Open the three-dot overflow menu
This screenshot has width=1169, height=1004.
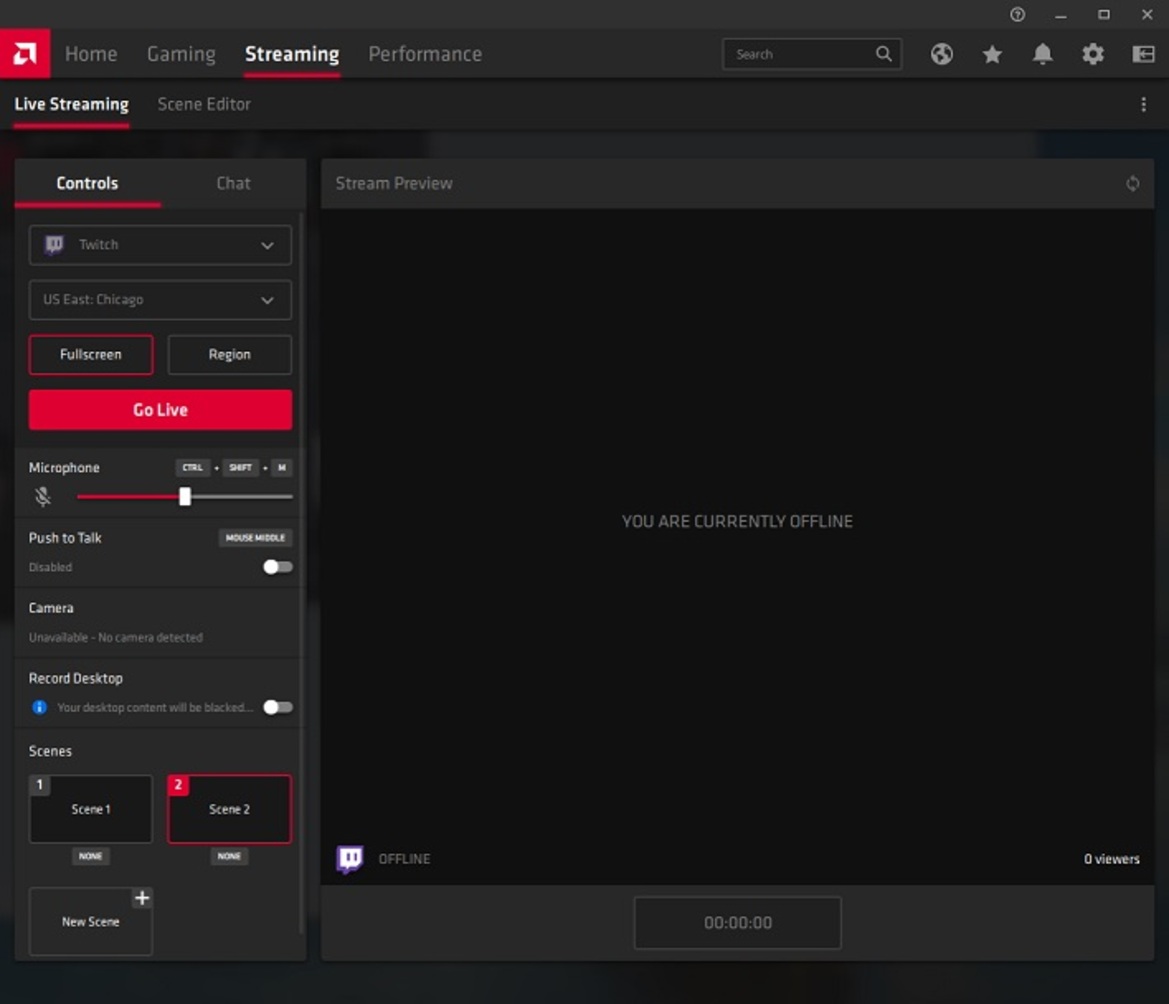click(x=1144, y=103)
